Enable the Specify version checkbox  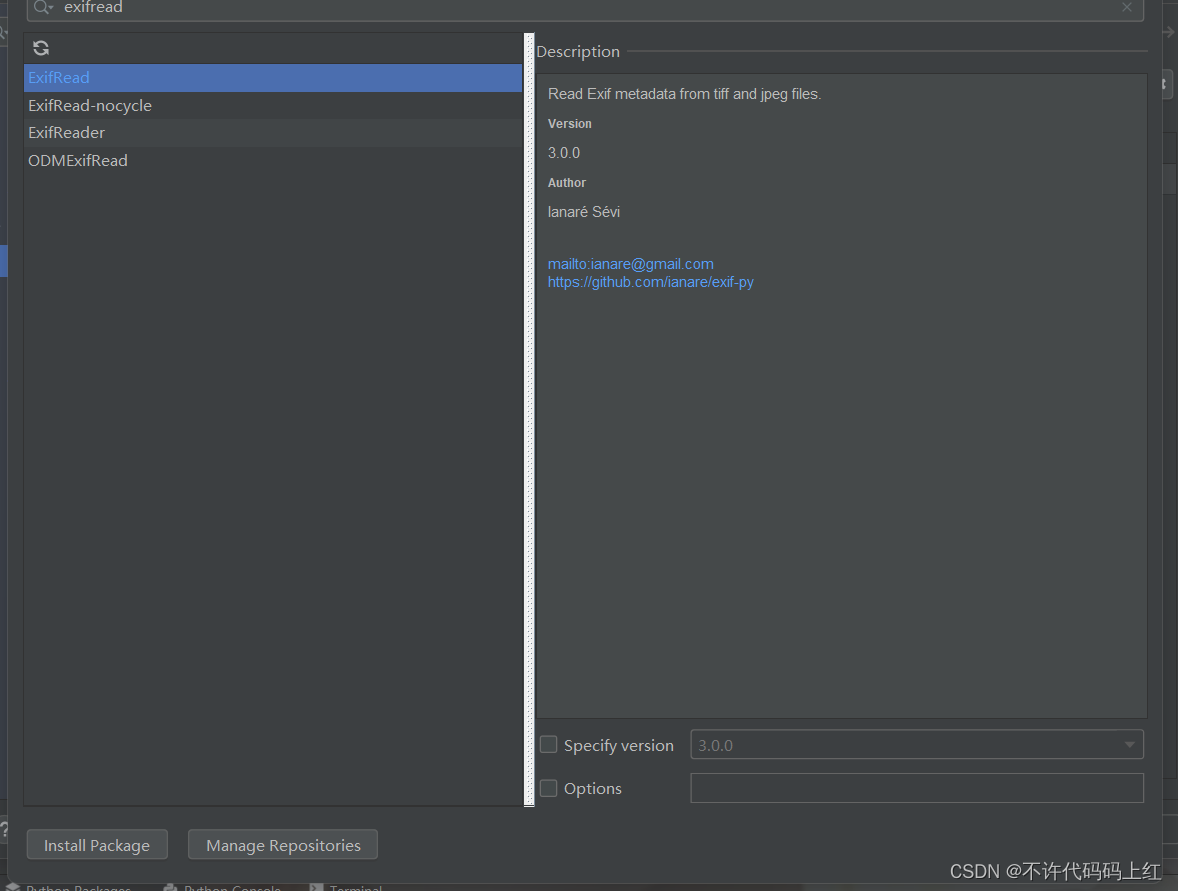click(548, 745)
